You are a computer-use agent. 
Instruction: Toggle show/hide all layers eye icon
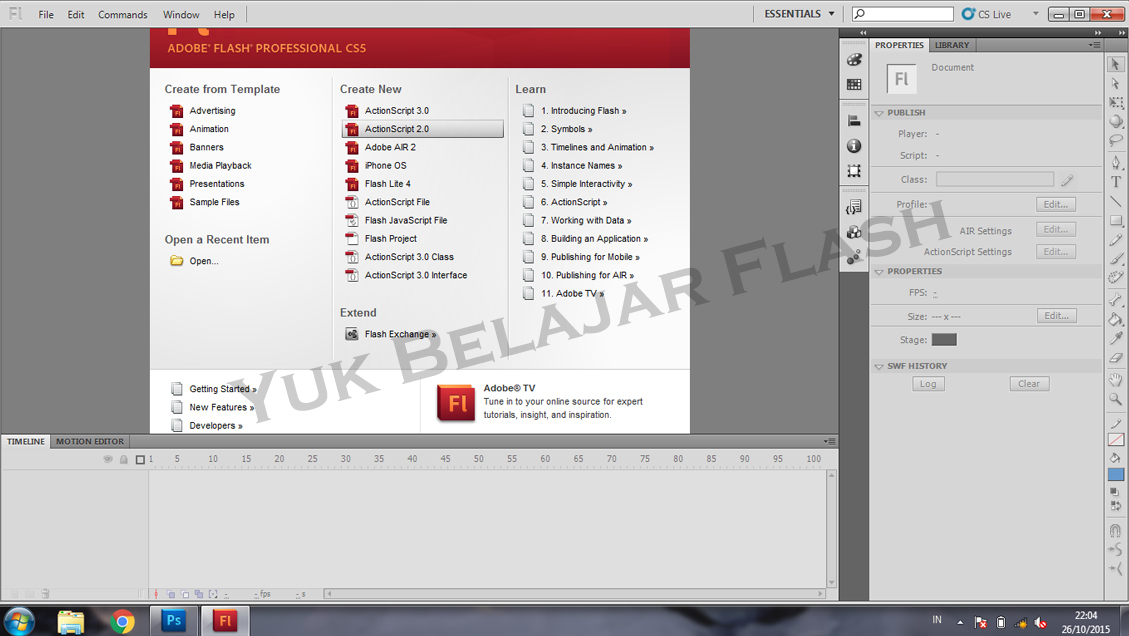108,459
